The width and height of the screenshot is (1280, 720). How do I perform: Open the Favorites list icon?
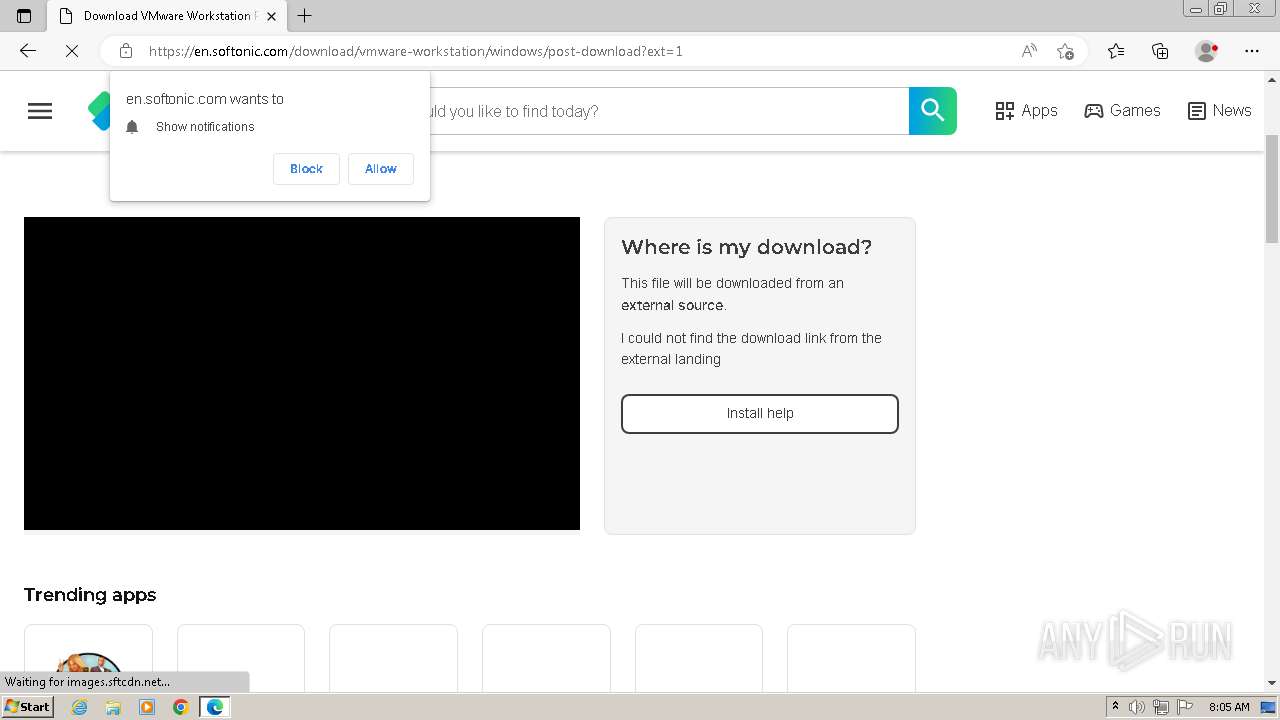point(1116,51)
